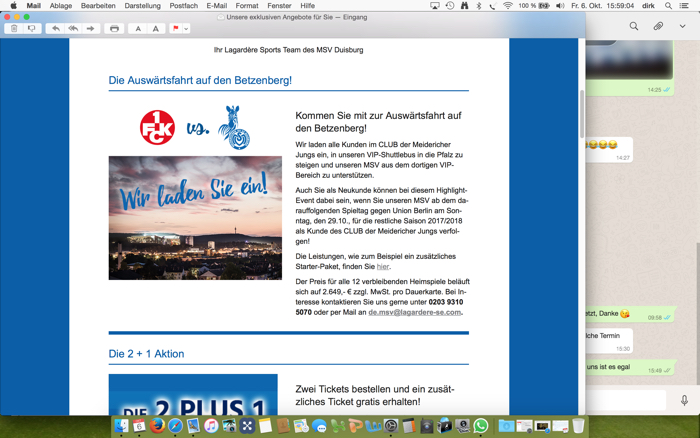700x438 pixels.
Task: Click the 1. FCK club logo
Action: [x=158, y=128]
